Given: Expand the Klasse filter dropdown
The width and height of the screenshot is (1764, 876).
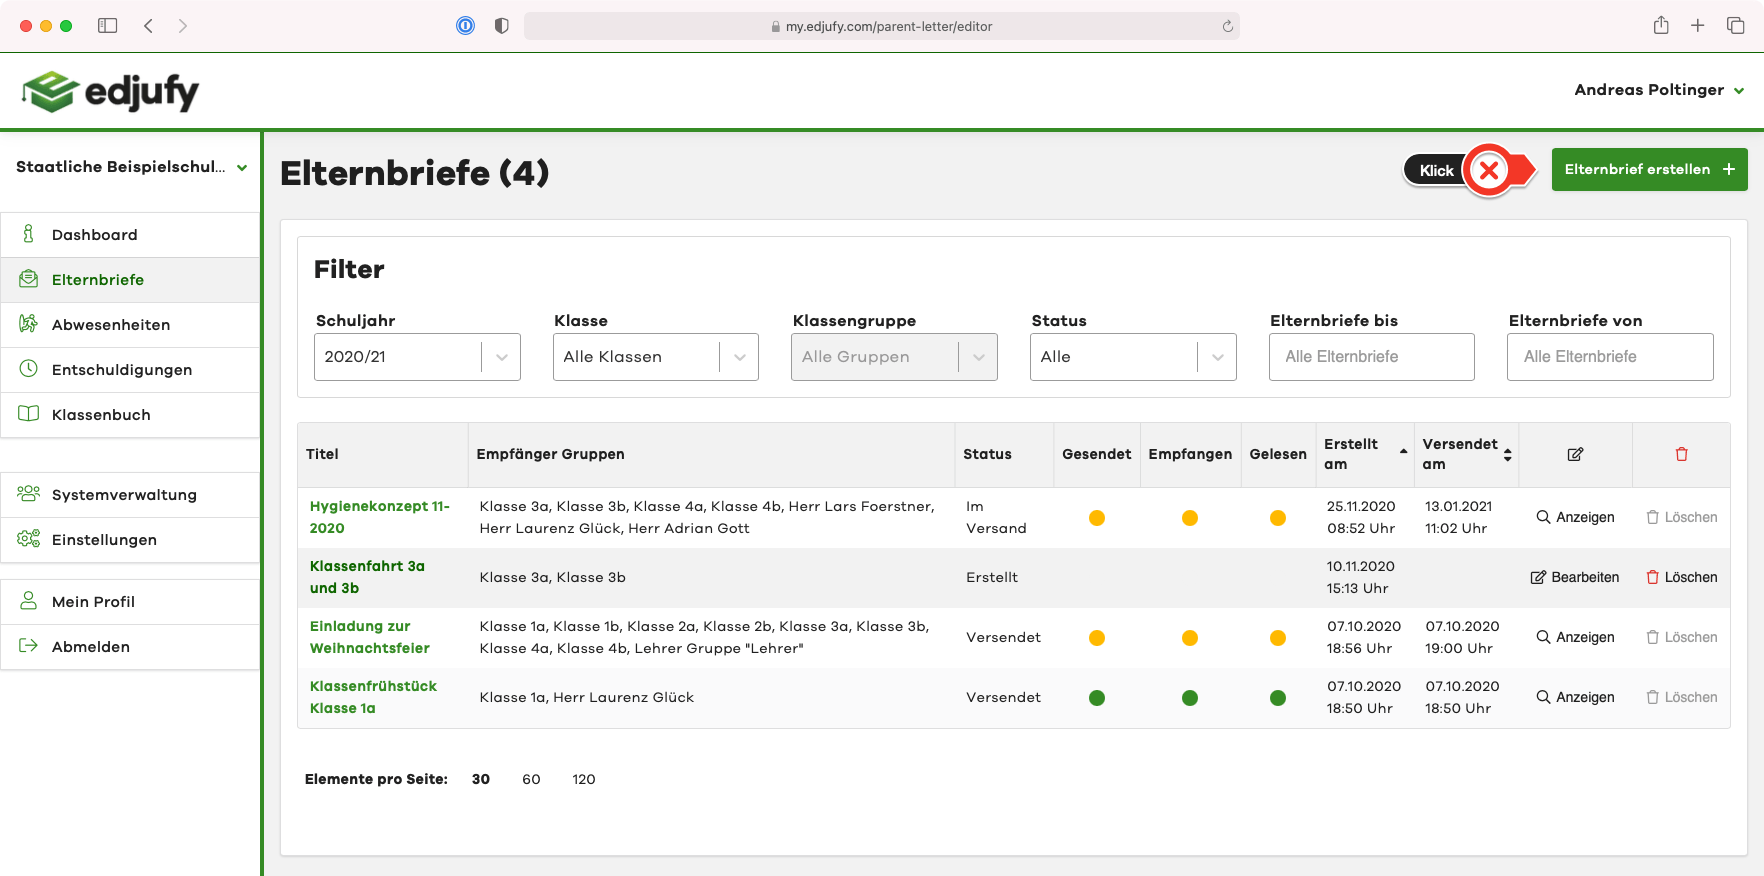Looking at the screenshot, I should click(655, 357).
